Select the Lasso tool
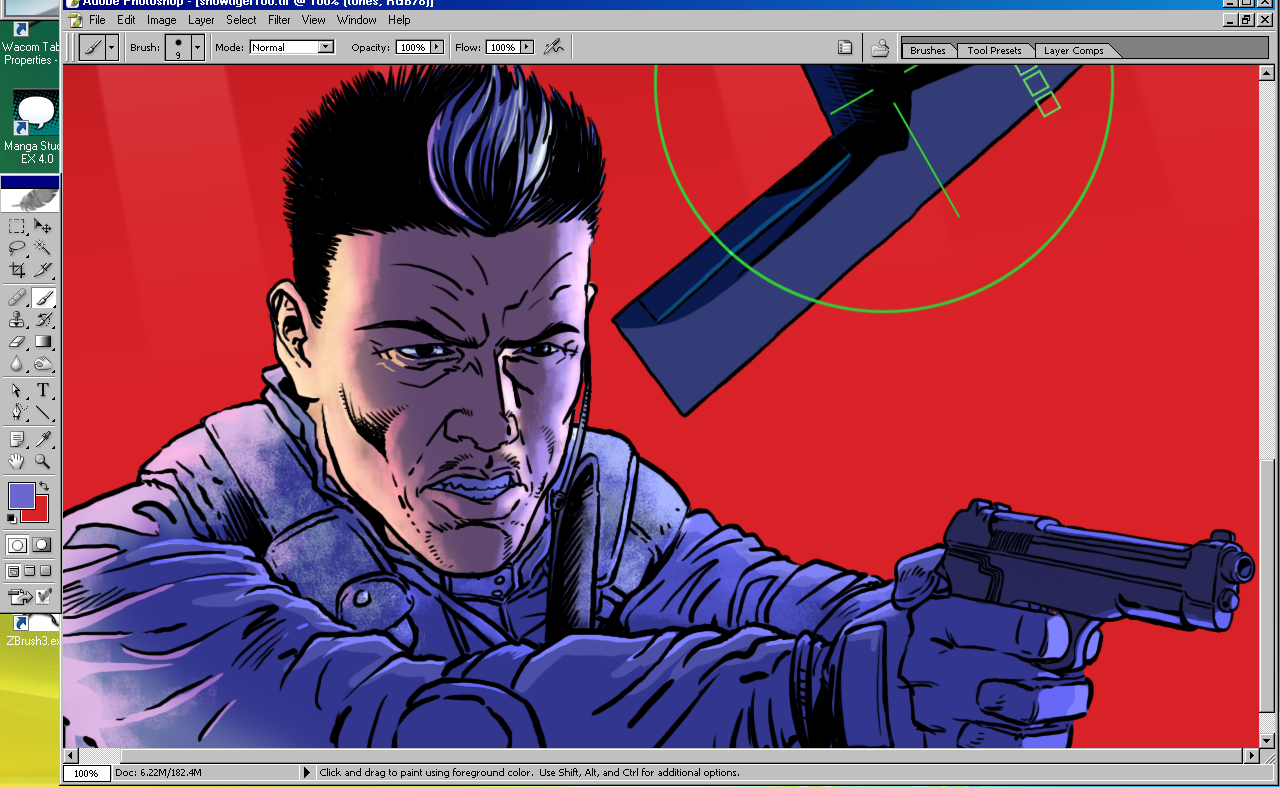This screenshot has width=1280, height=787. 17,248
